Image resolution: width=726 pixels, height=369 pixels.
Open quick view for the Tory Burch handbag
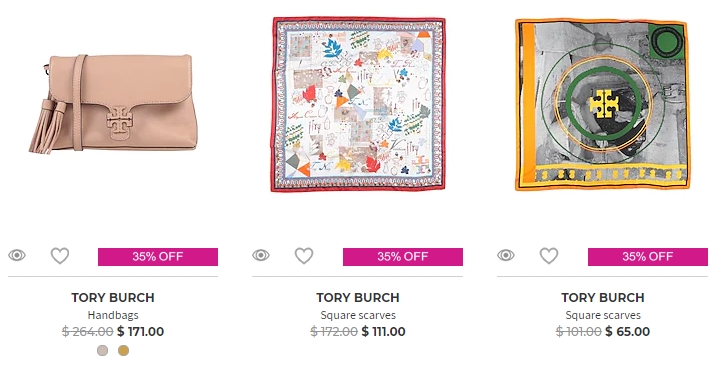click(x=17, y=255)
